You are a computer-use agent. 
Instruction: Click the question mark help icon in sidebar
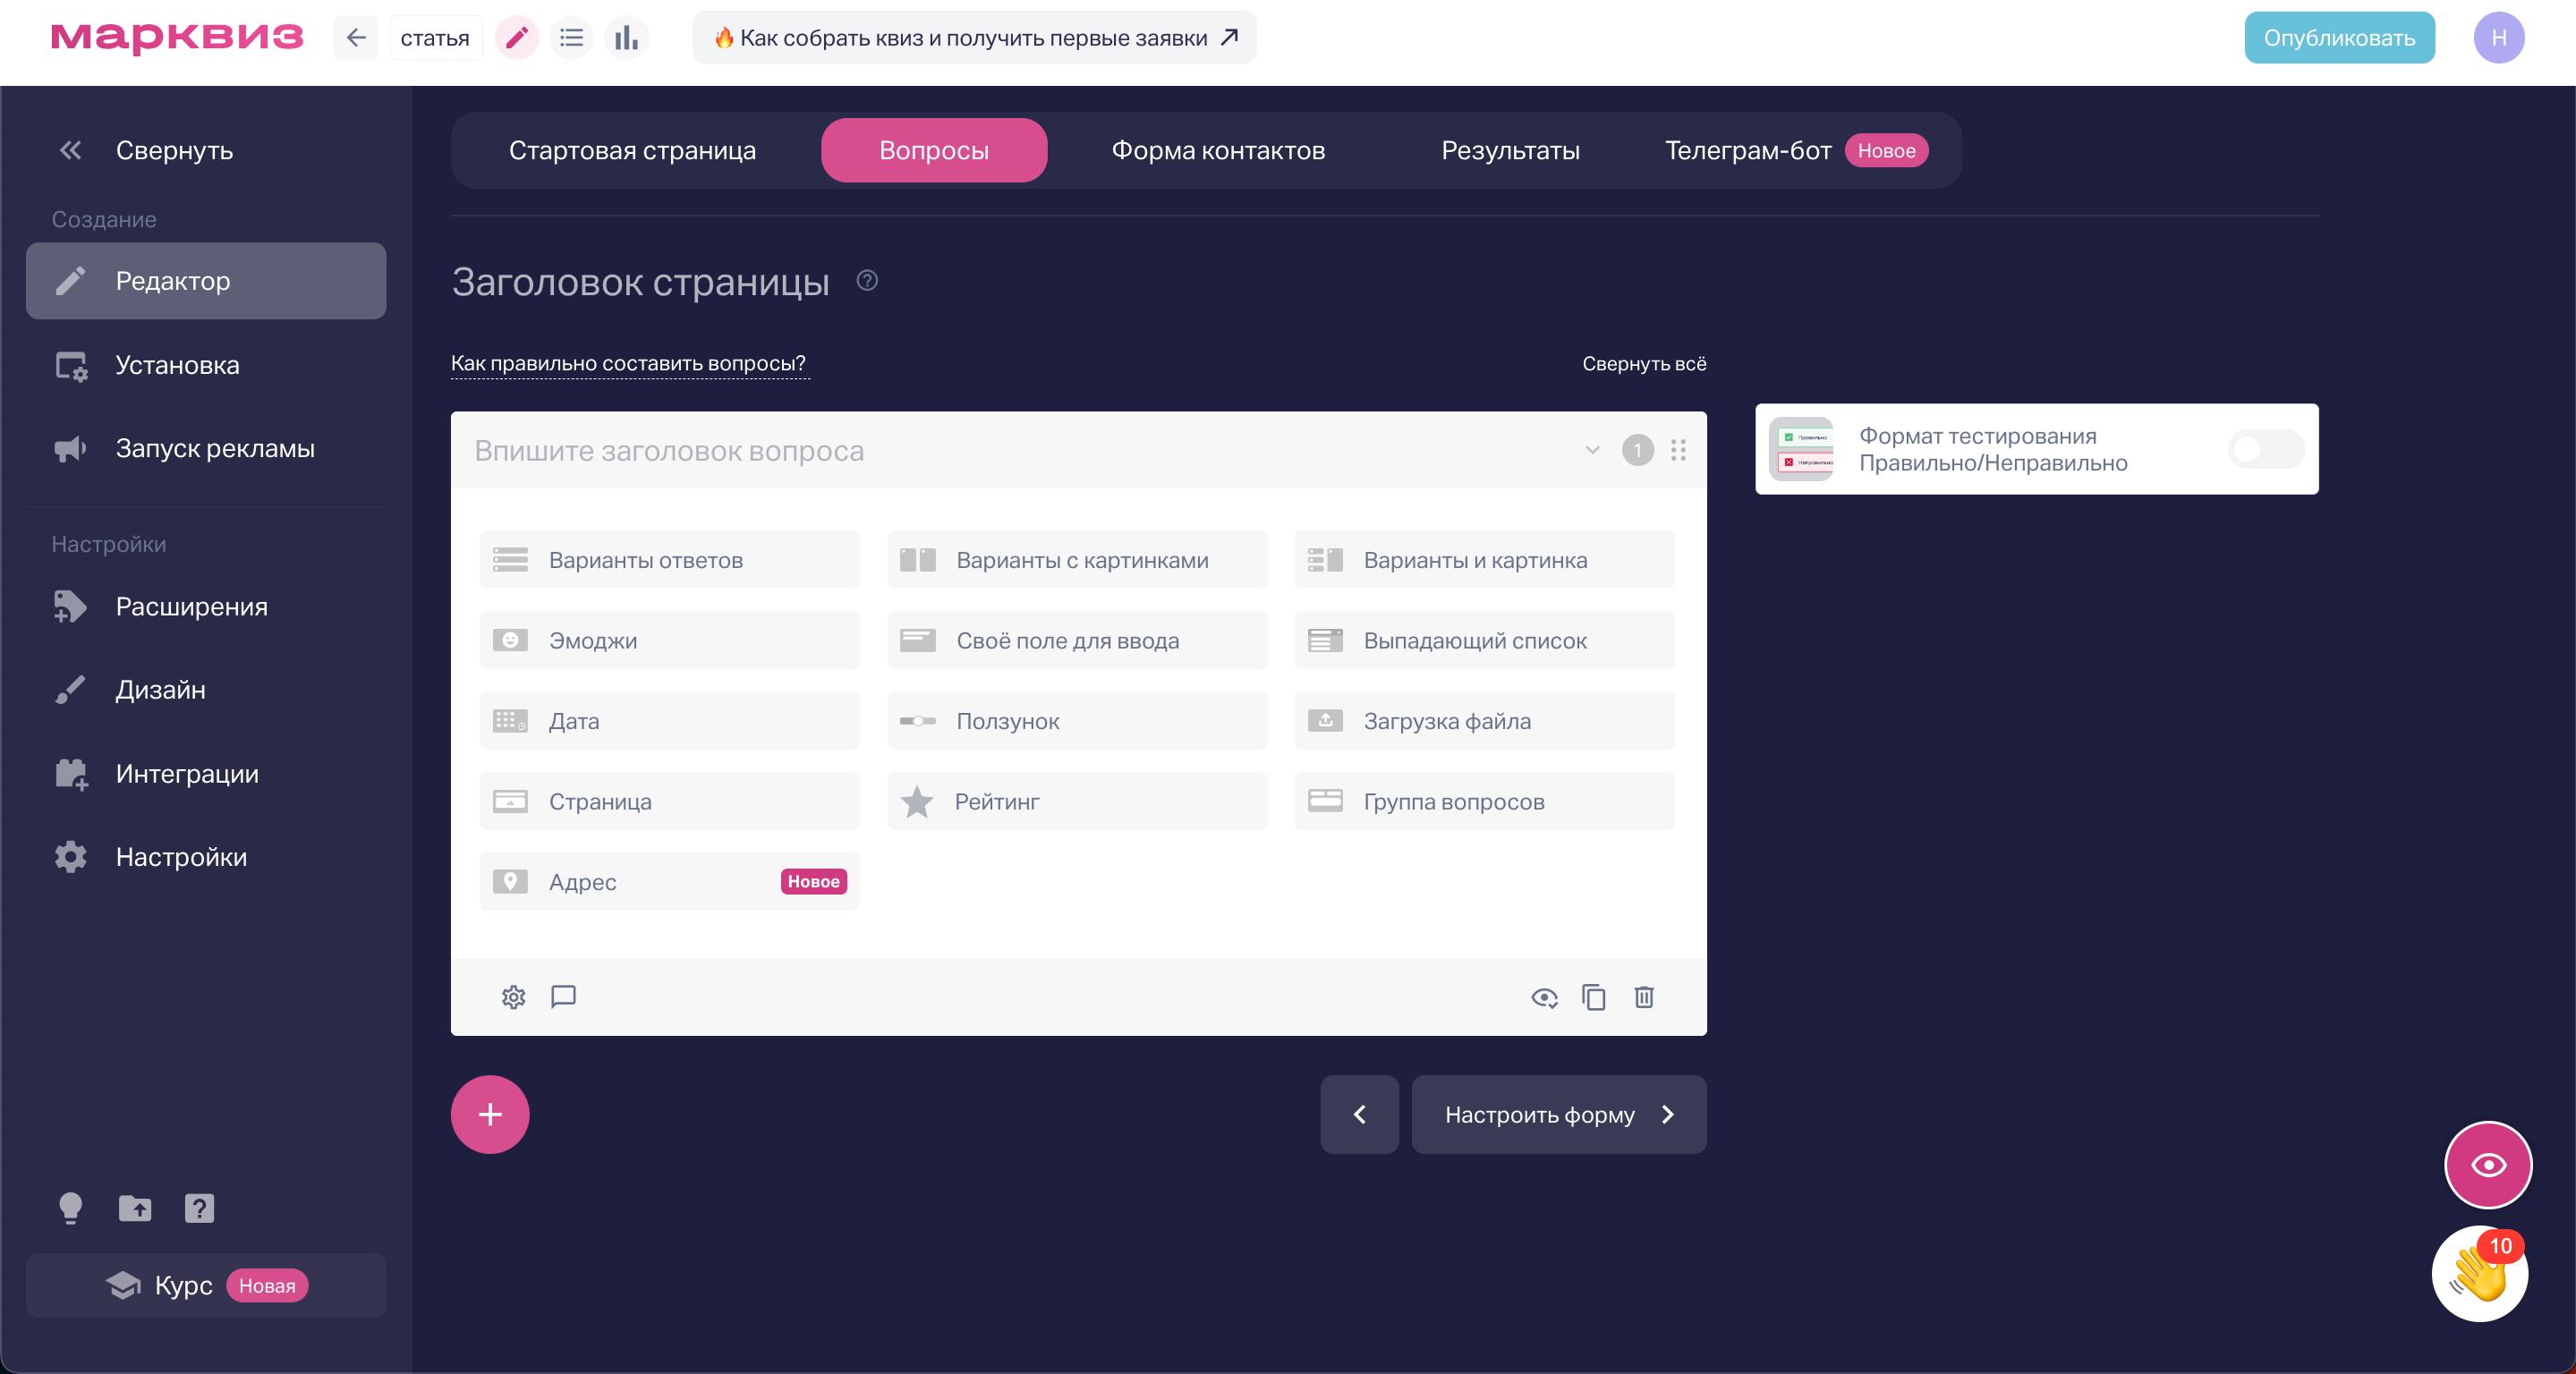click(199, 1208)
